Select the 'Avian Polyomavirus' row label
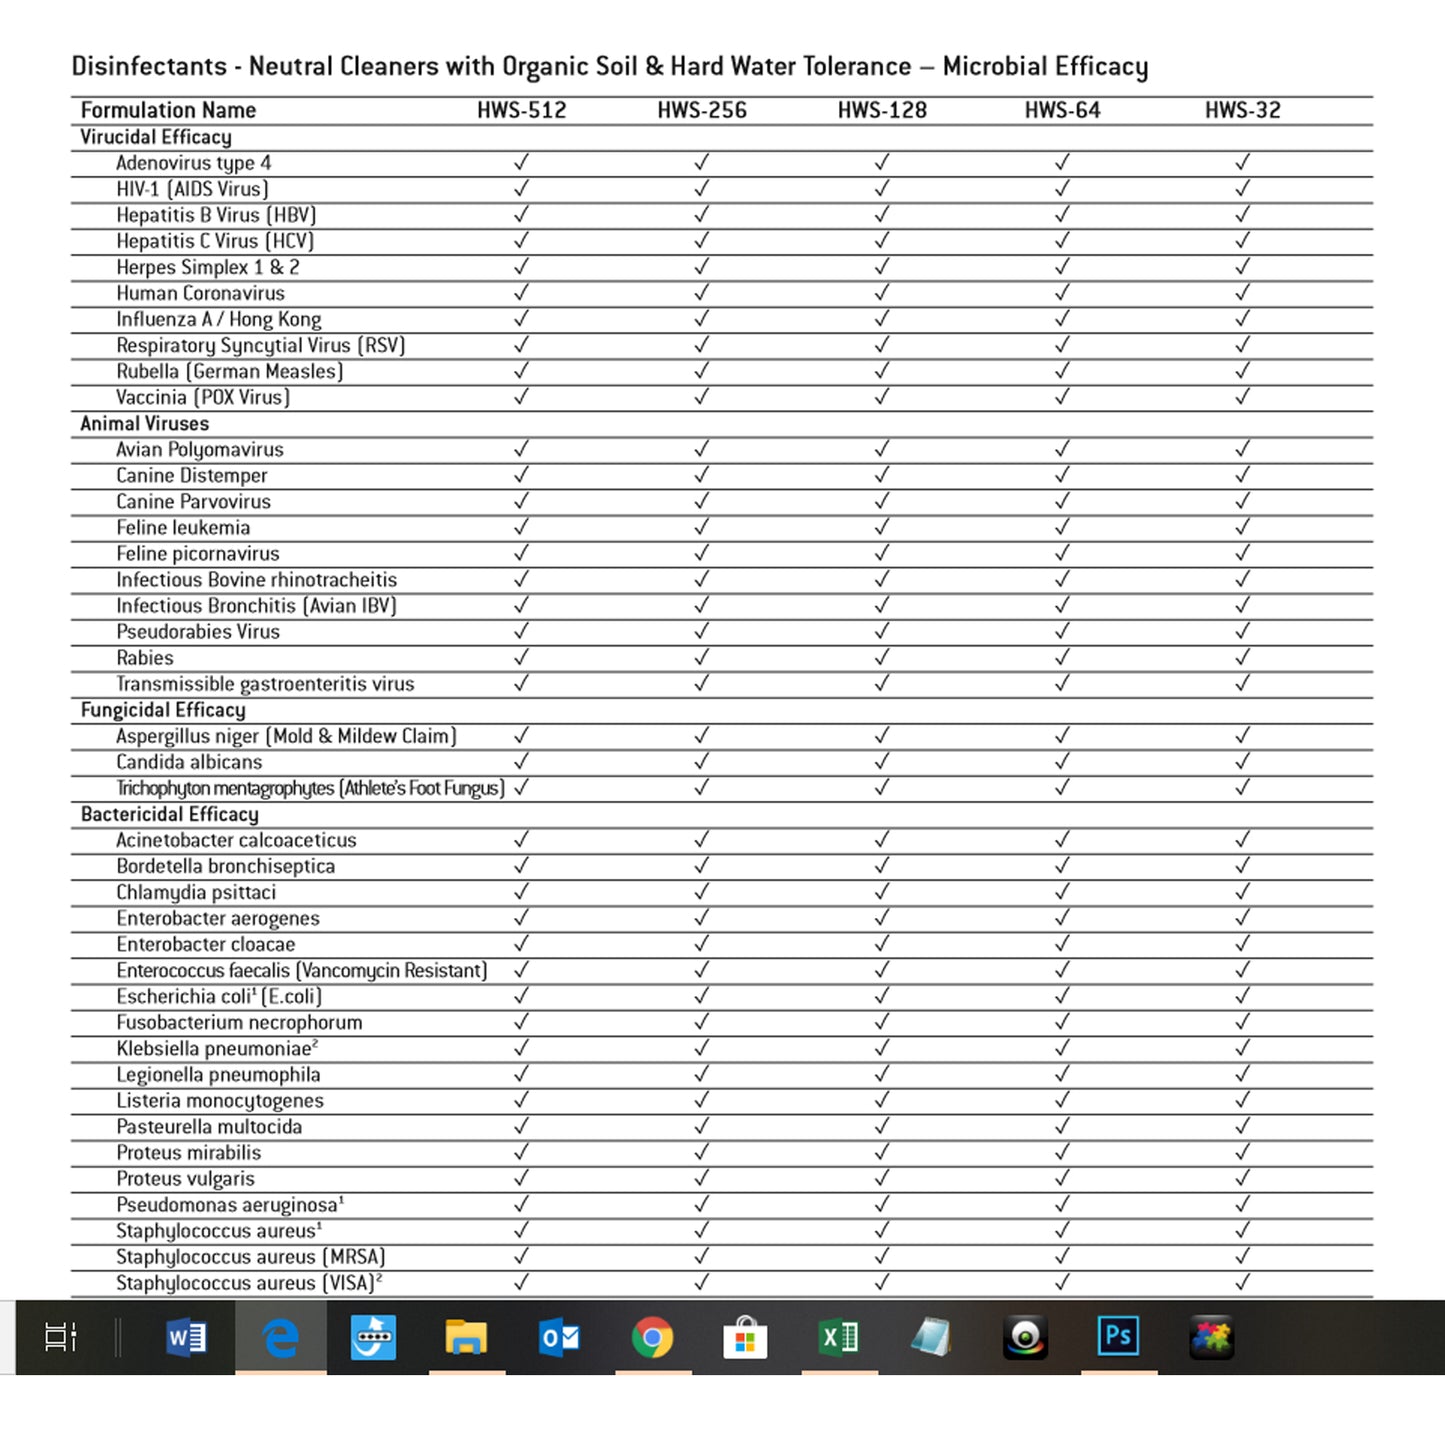1445x1445 pixels. click(200, 450)
